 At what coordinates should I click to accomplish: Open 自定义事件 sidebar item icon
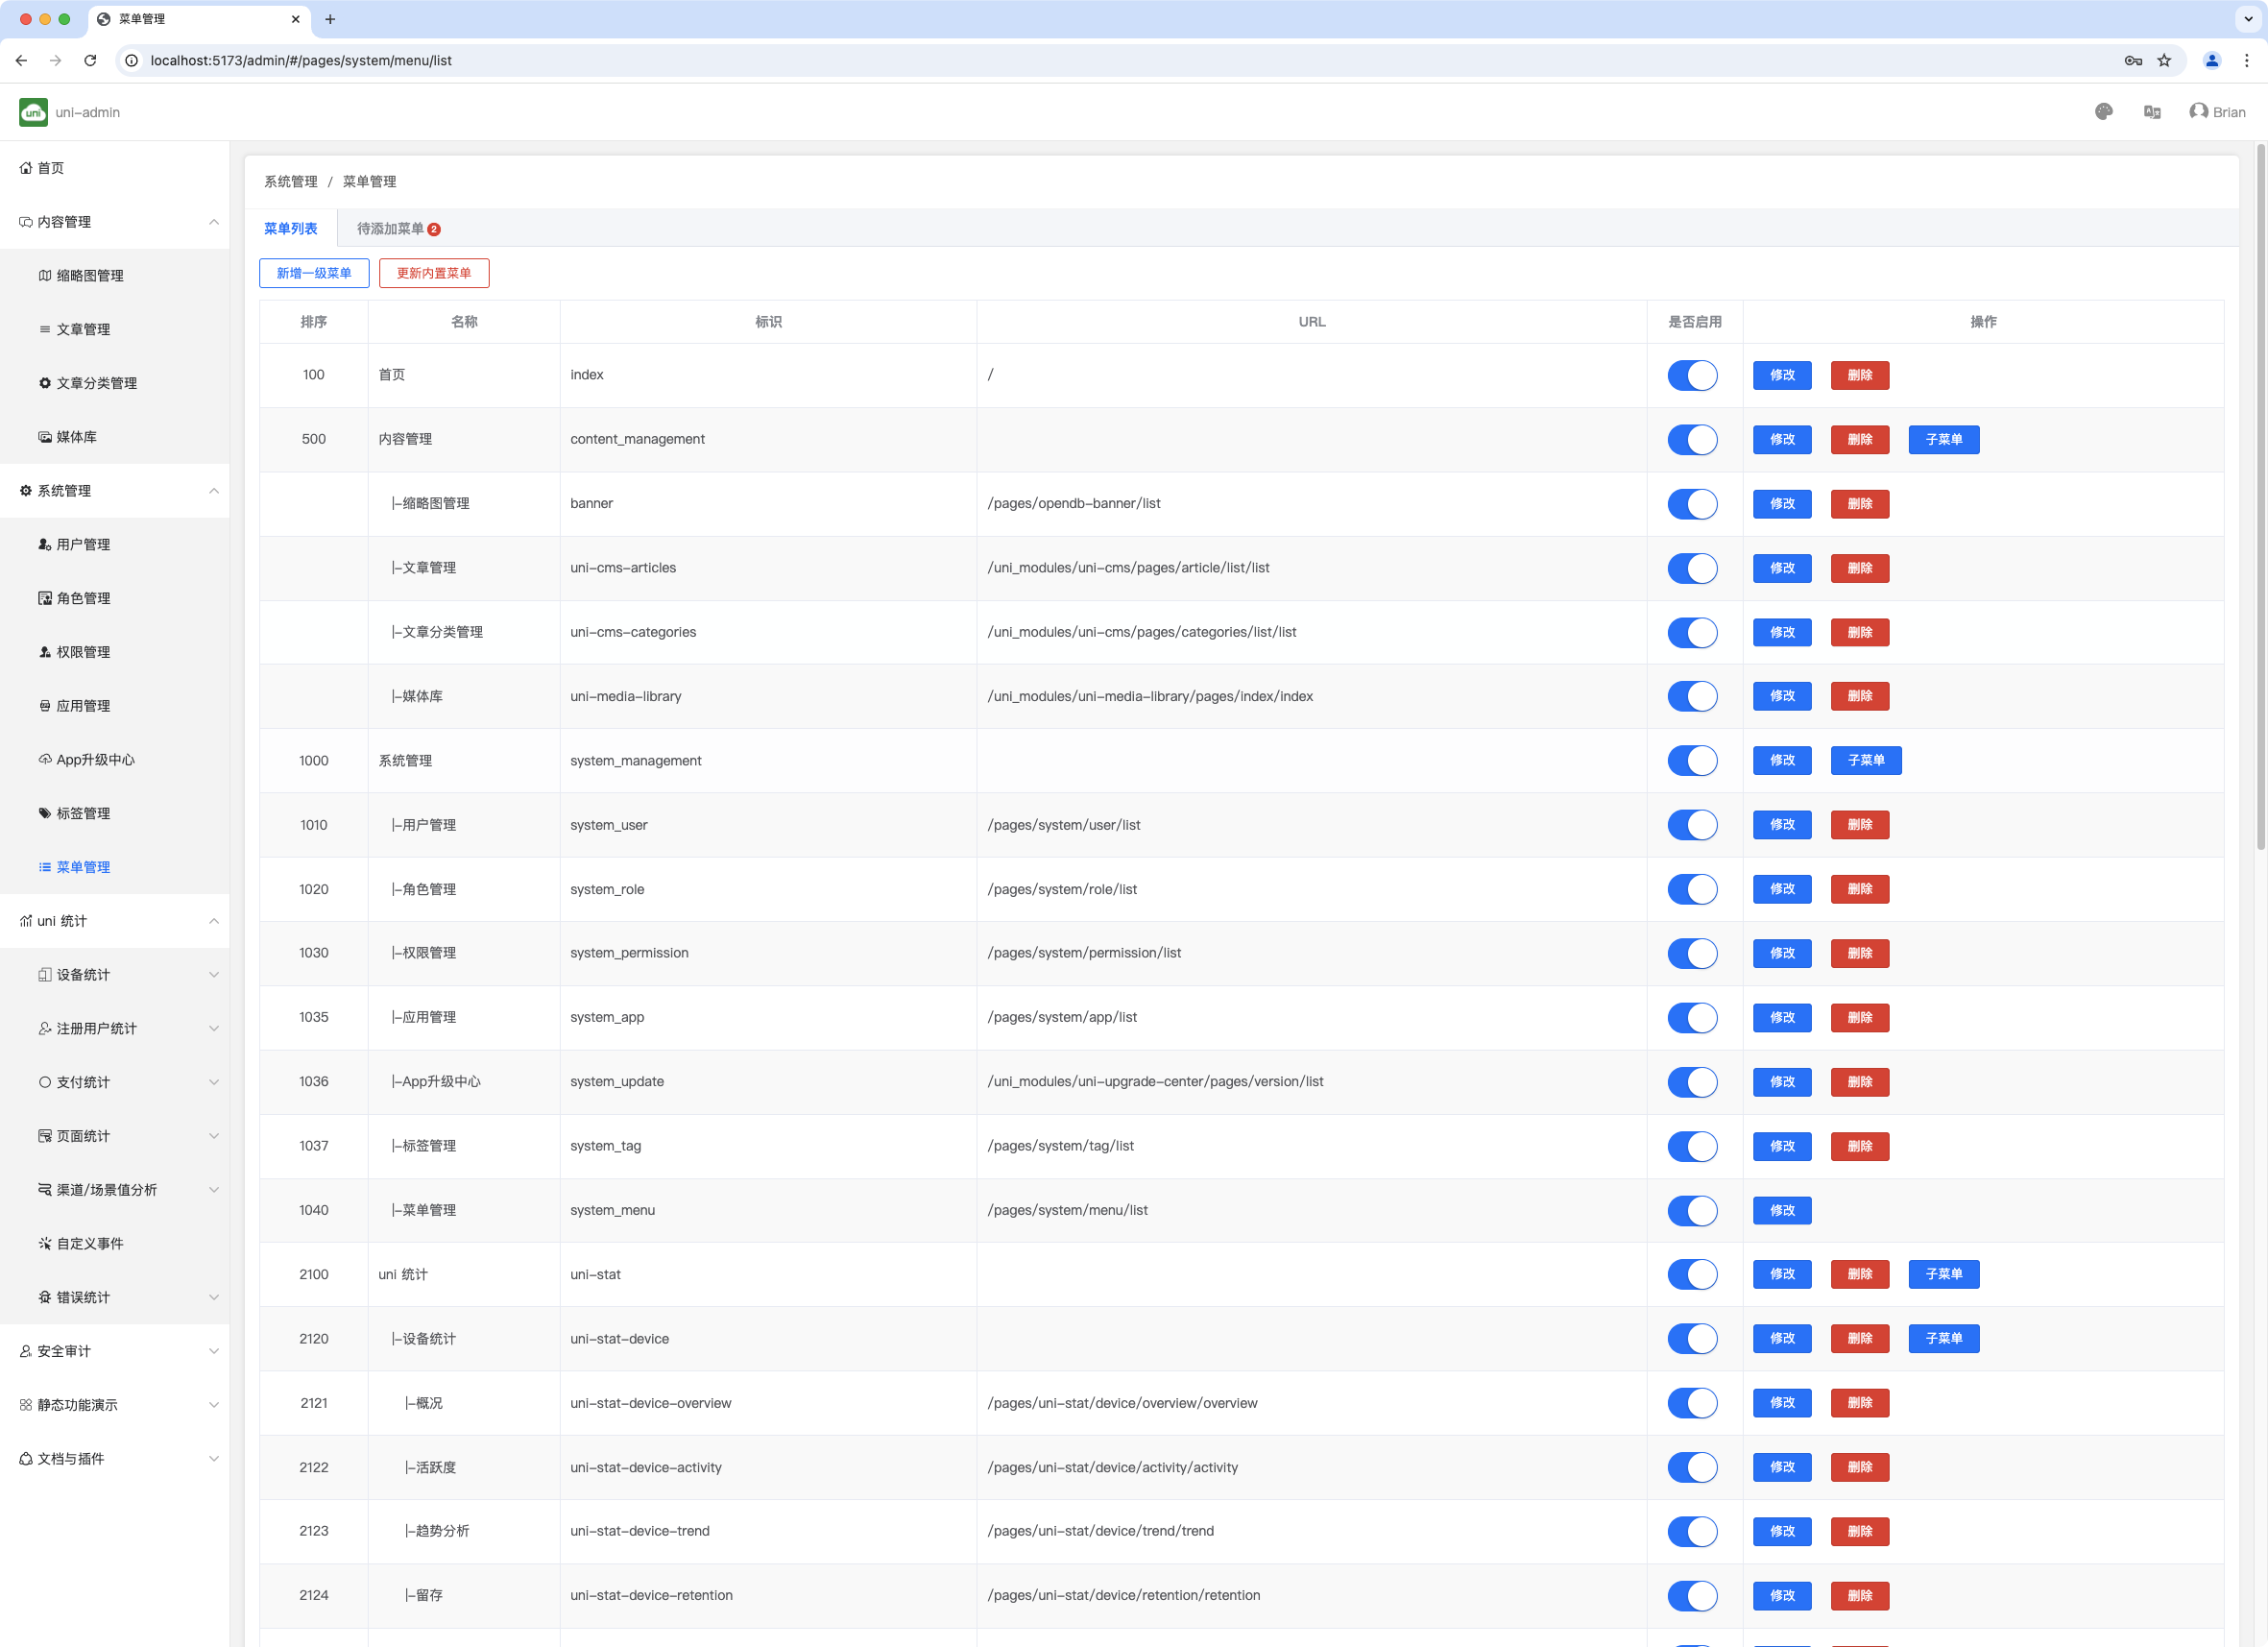click(45, 1243)
